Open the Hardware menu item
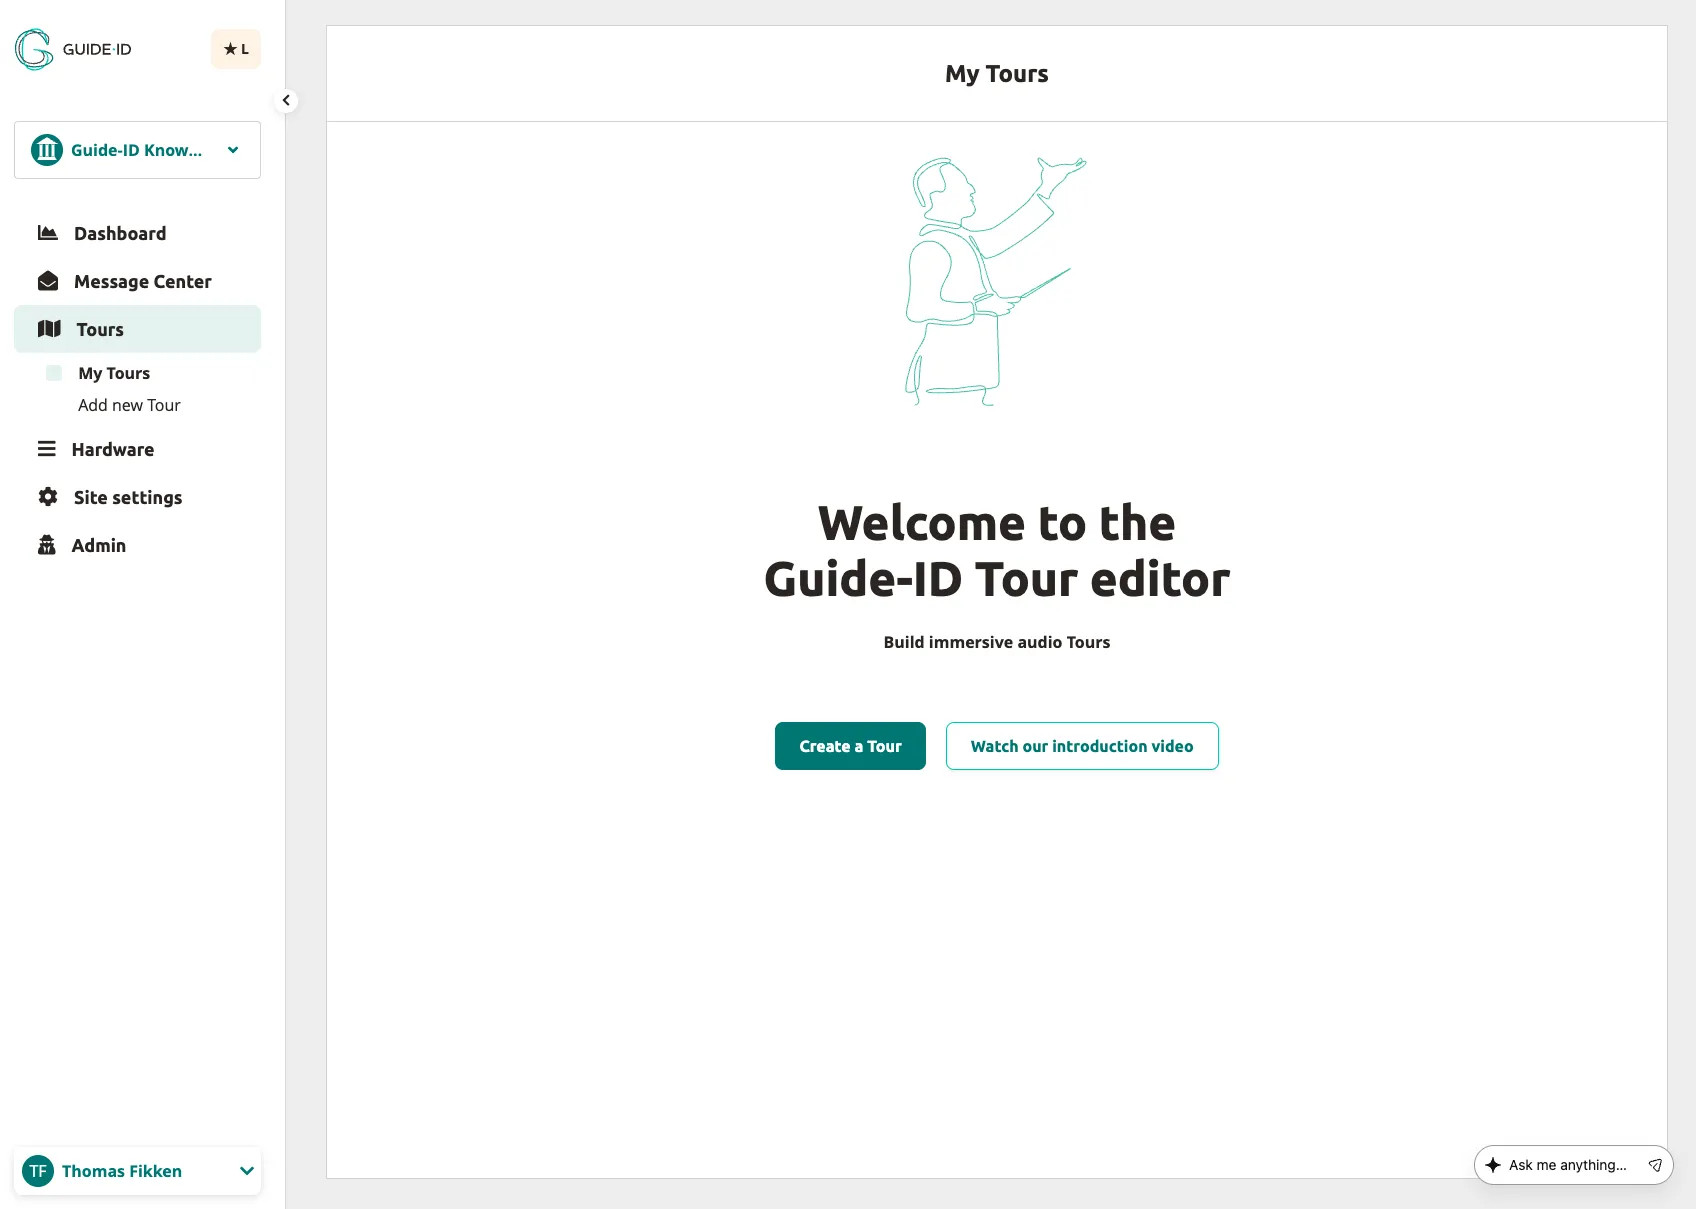The height and width of the screenshot is (1209, 1696). 137,449
